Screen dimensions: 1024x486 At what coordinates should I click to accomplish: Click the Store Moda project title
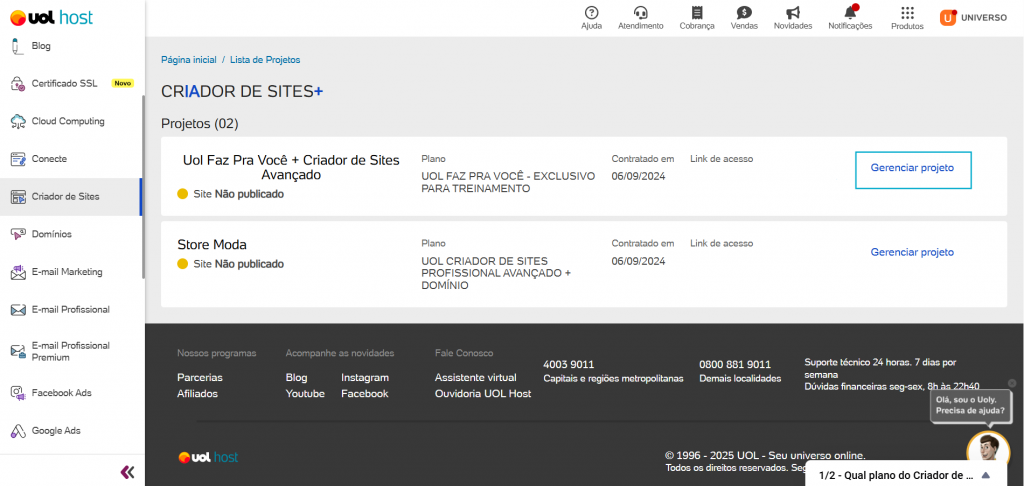coord(212,245)
